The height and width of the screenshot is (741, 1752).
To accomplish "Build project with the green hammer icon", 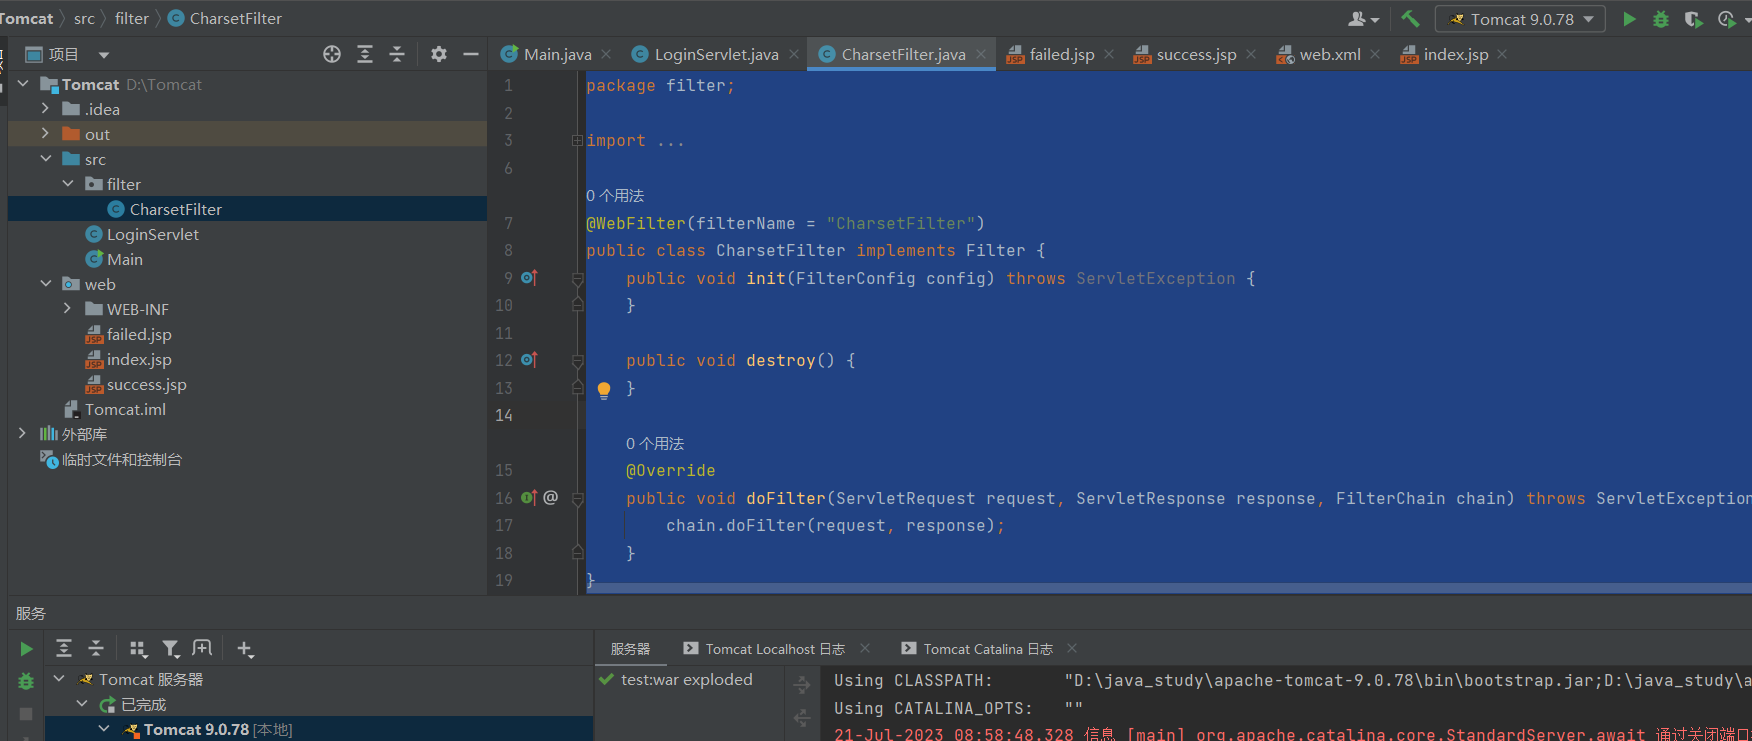I will [1410, 19].
